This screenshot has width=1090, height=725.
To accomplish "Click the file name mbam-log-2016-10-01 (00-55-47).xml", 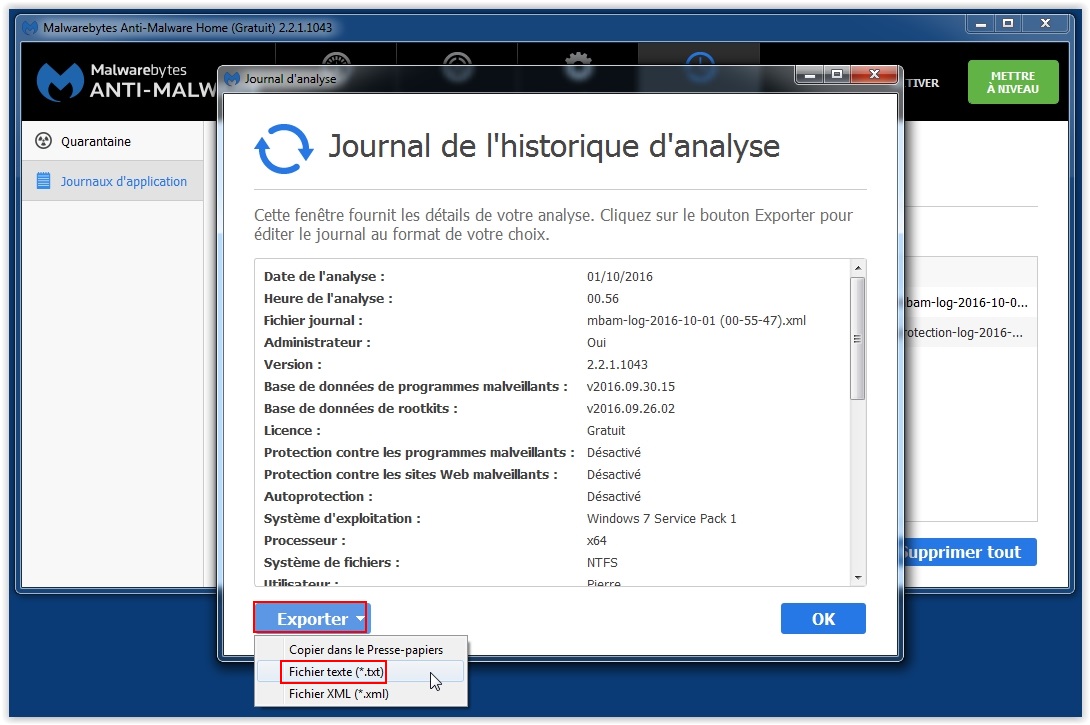I will point(696,320).
